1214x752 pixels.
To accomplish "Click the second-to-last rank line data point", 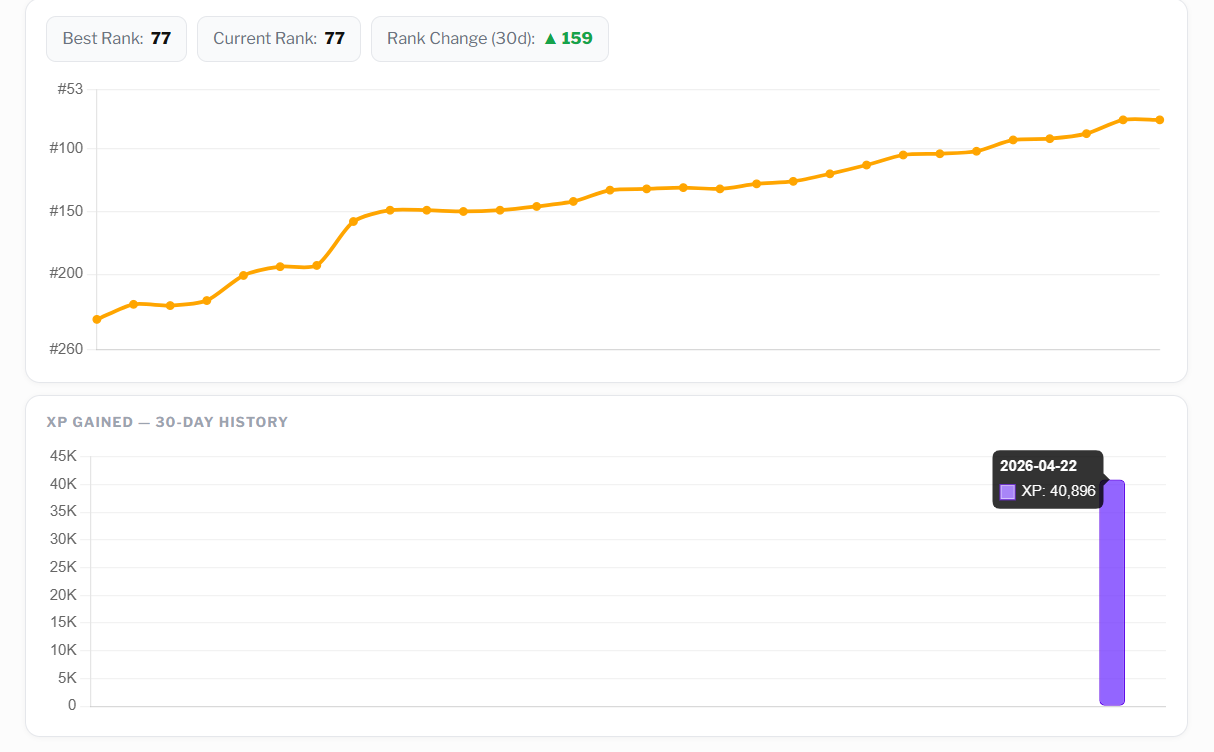I will [x=1123, y=119].
